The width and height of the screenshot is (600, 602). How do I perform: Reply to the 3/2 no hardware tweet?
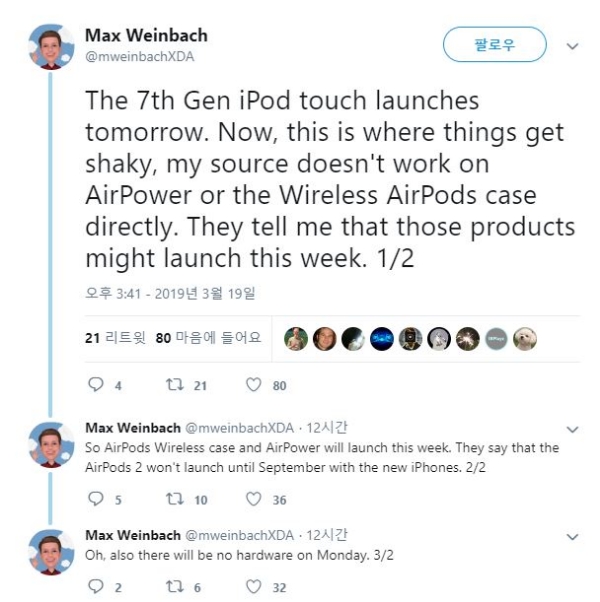point(96,586)
